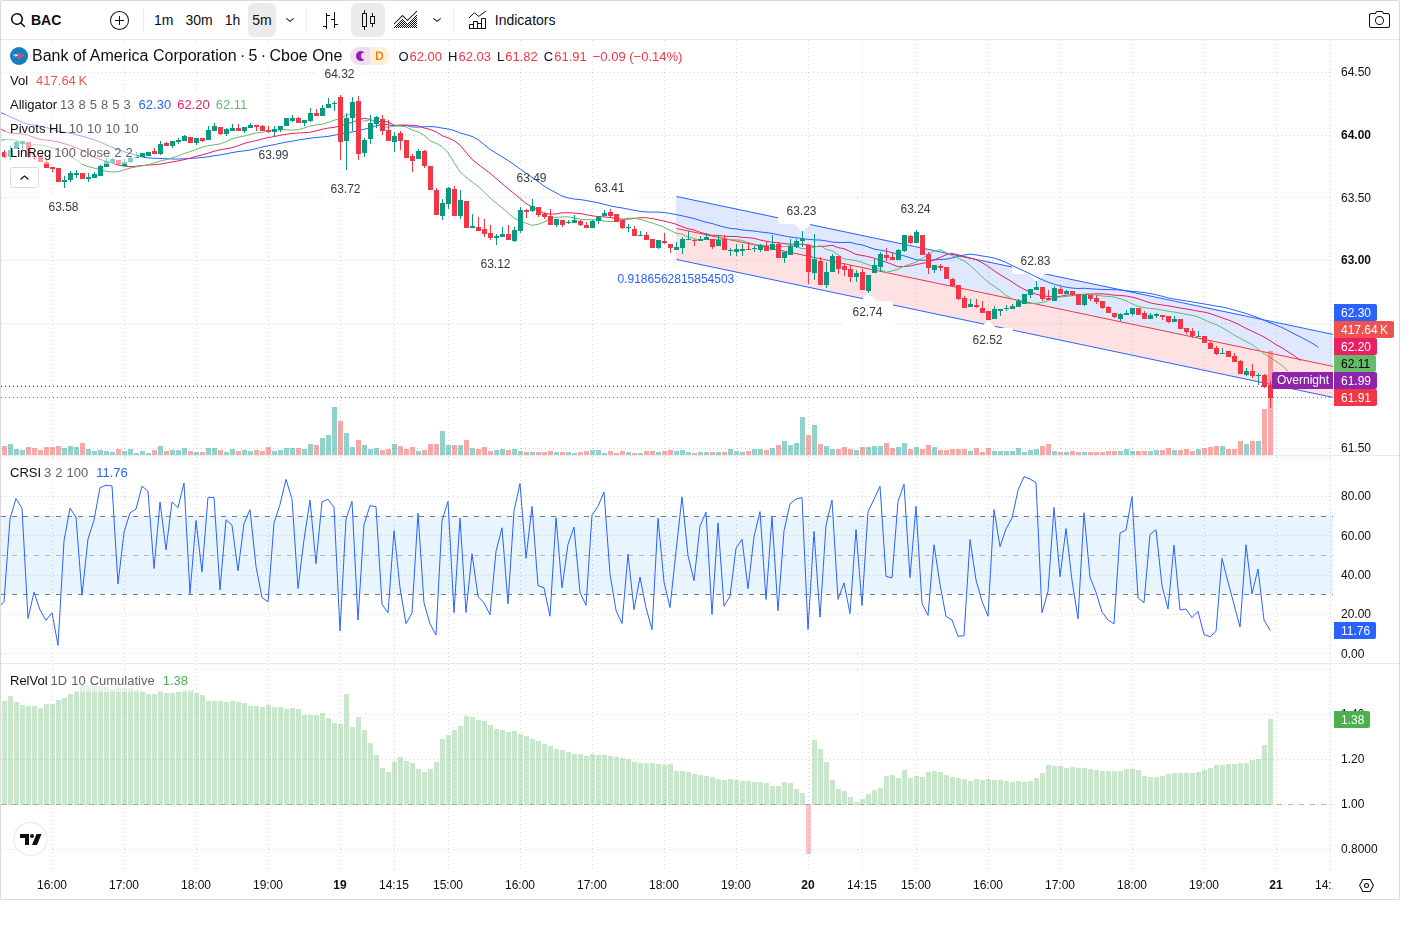Click the Bank of America logo icon
The height and width of the screenshot is (950, 1420).
pos(18,56)
